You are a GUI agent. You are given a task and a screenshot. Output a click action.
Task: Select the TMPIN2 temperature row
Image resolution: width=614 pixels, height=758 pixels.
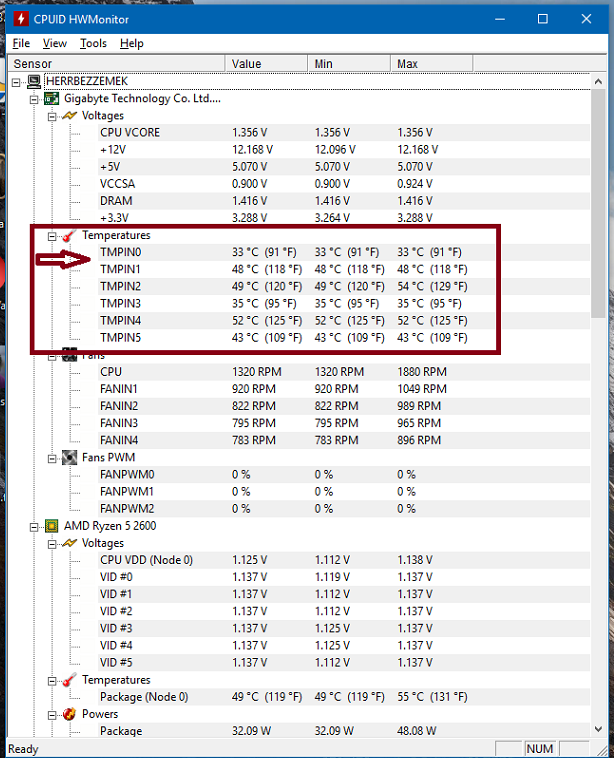(x=343, y=286)
